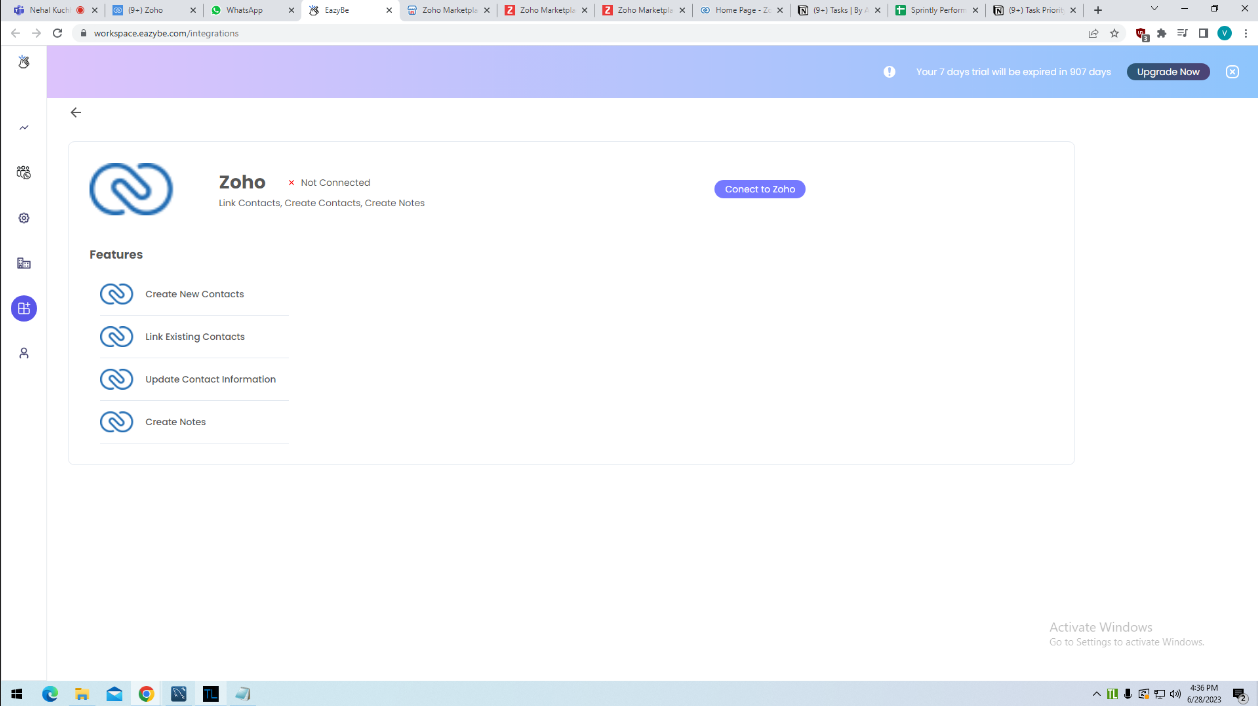Switch to the (9+) Task Priorit tab

tap(1034, 10)
